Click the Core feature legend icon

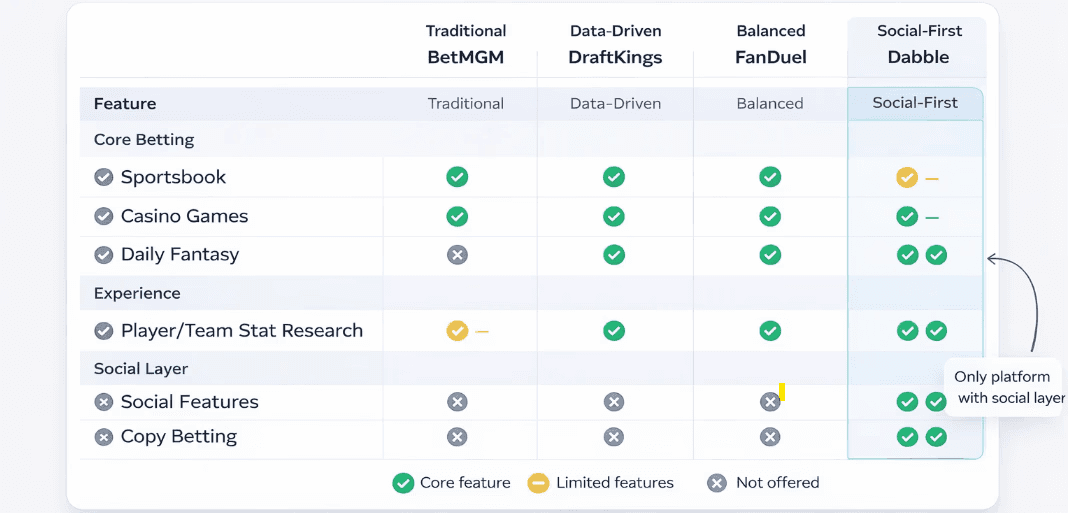click(x=403, y=483)
